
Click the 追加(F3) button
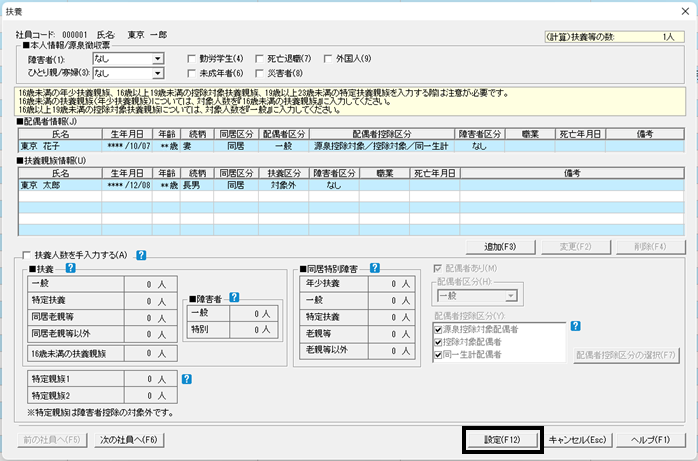500,247
